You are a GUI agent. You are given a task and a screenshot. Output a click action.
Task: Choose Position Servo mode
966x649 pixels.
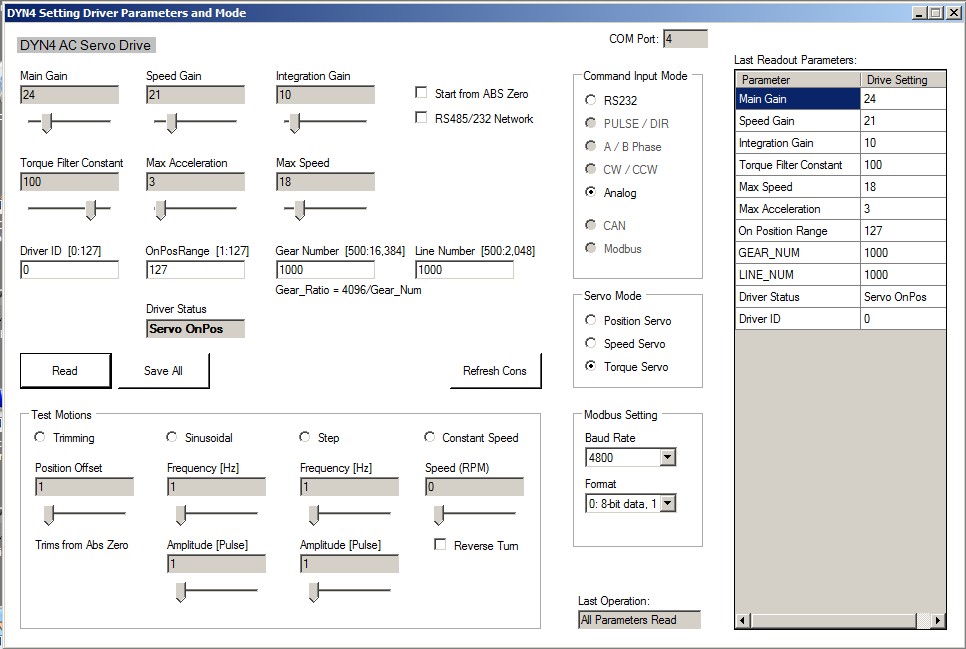[x=591, y=321]
